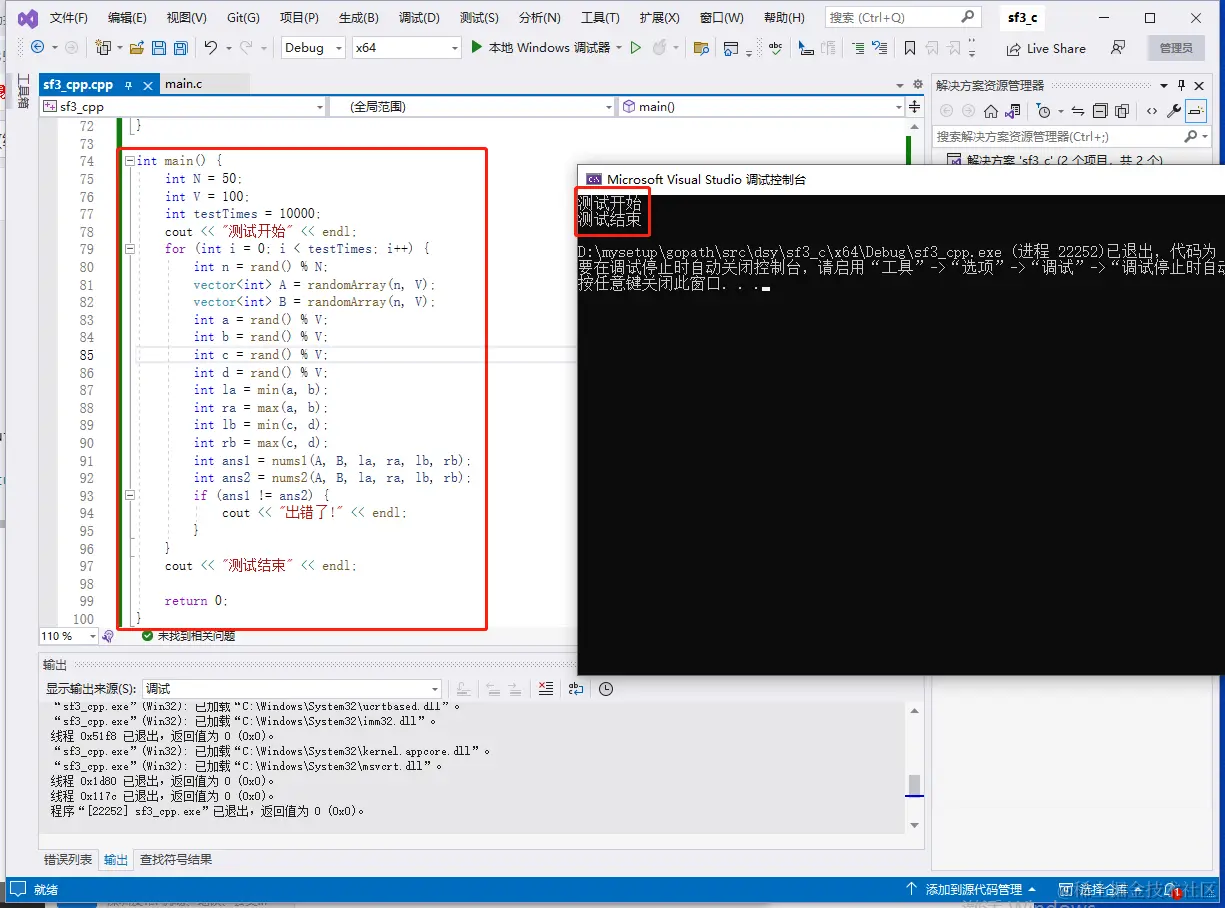
Task: Click the Solution Explorer search field
Action: point(1070,137)
